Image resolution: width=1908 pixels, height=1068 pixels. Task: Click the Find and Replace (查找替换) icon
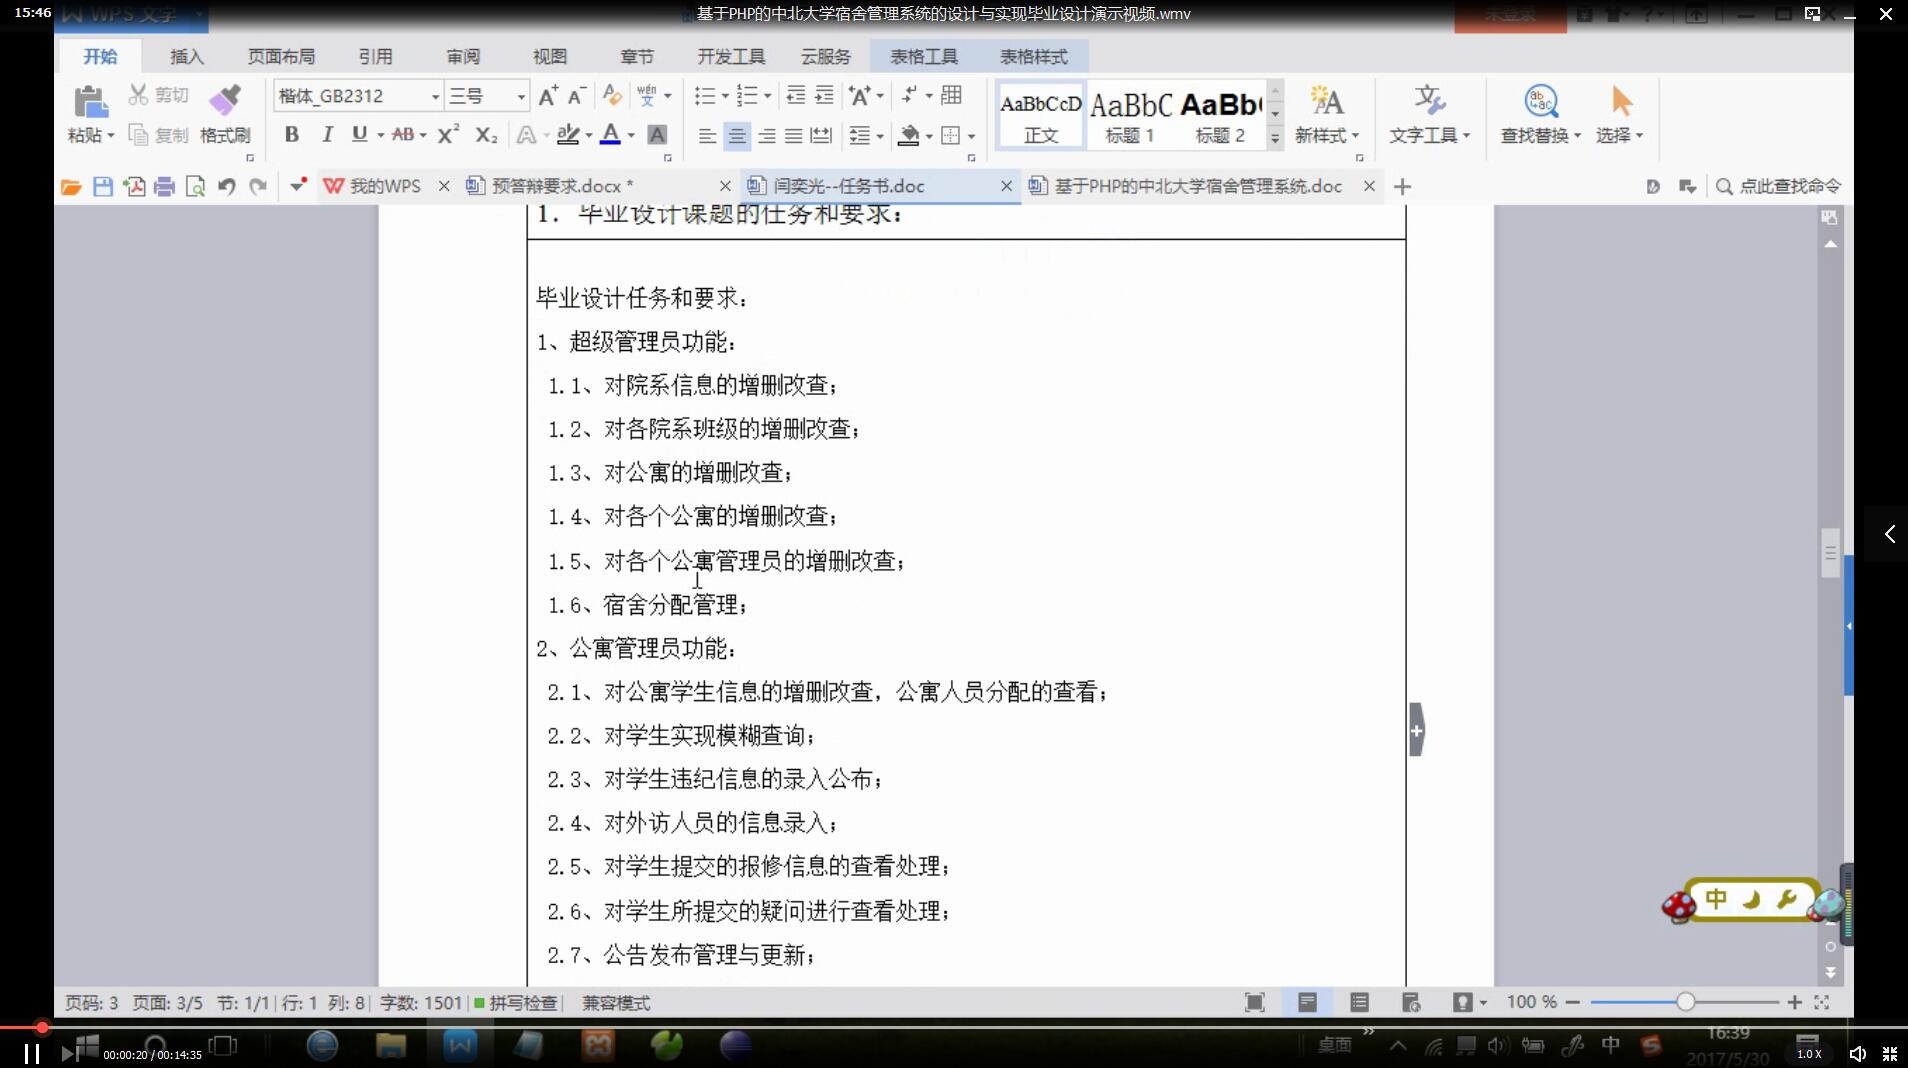tap(1541, 101)
